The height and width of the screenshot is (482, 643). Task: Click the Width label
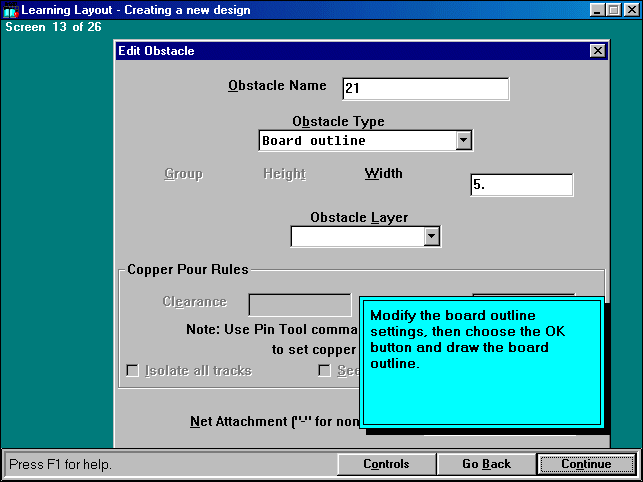point(383,174)
